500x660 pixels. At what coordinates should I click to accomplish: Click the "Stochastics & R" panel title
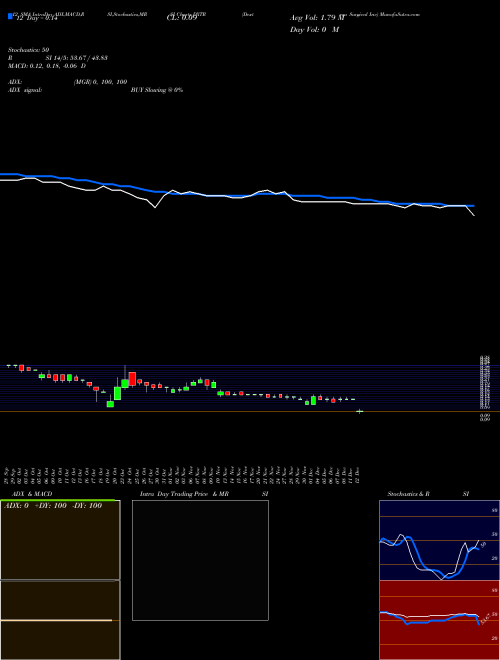click(x=408, y=494)
